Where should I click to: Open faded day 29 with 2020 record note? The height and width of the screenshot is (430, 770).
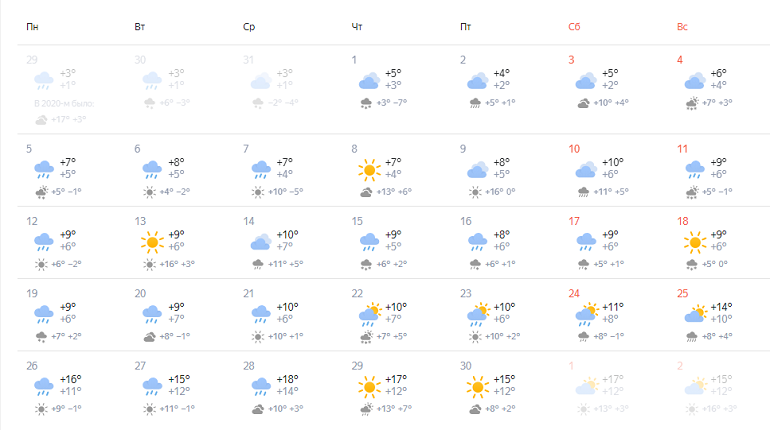pyautogui.click(x=71, y=89)
